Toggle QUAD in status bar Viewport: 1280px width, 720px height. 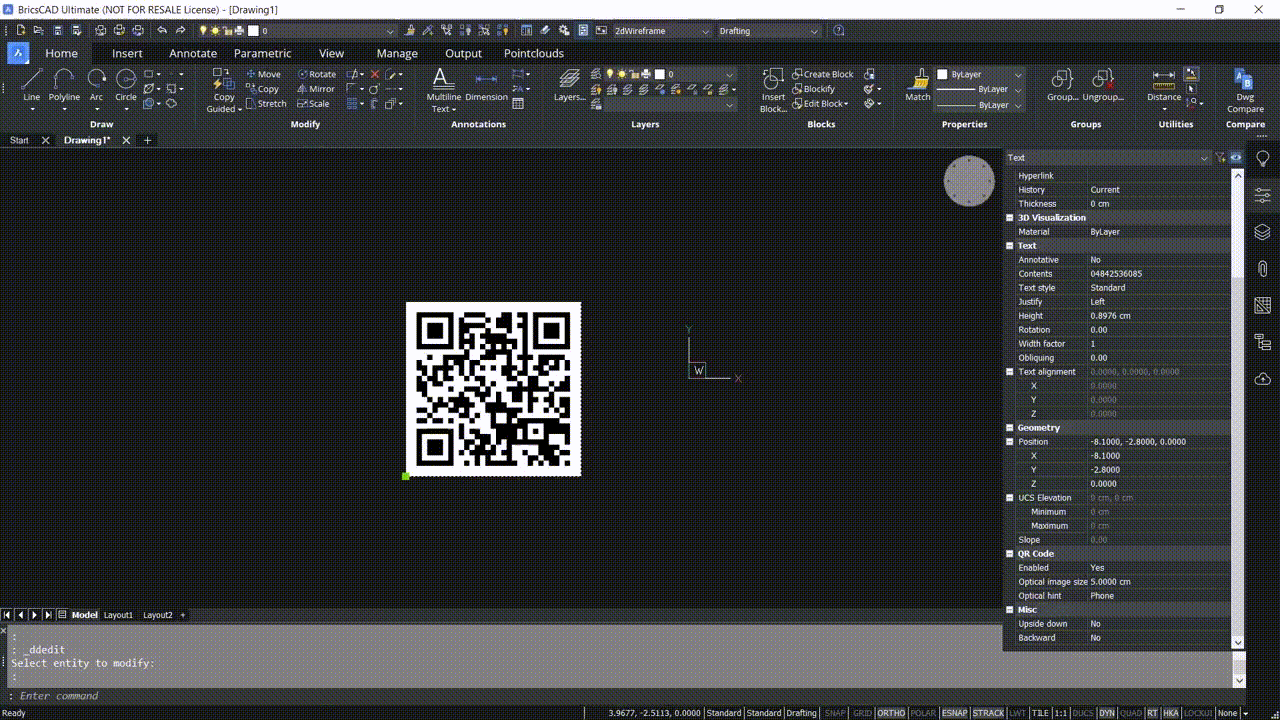(1131, 713)
